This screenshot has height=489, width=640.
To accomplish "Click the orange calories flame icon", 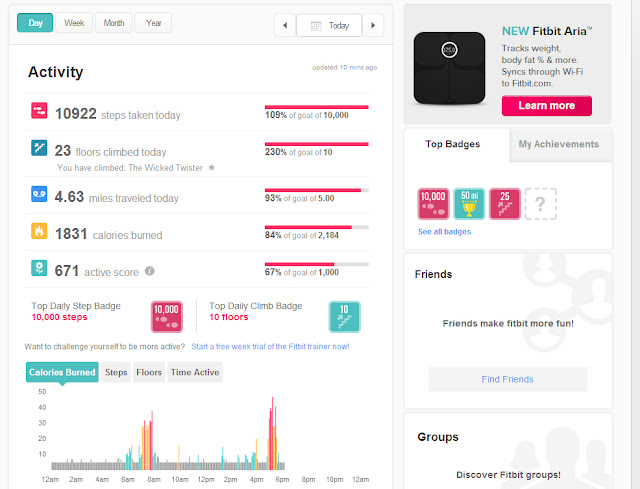I will [x=39, y=231].
